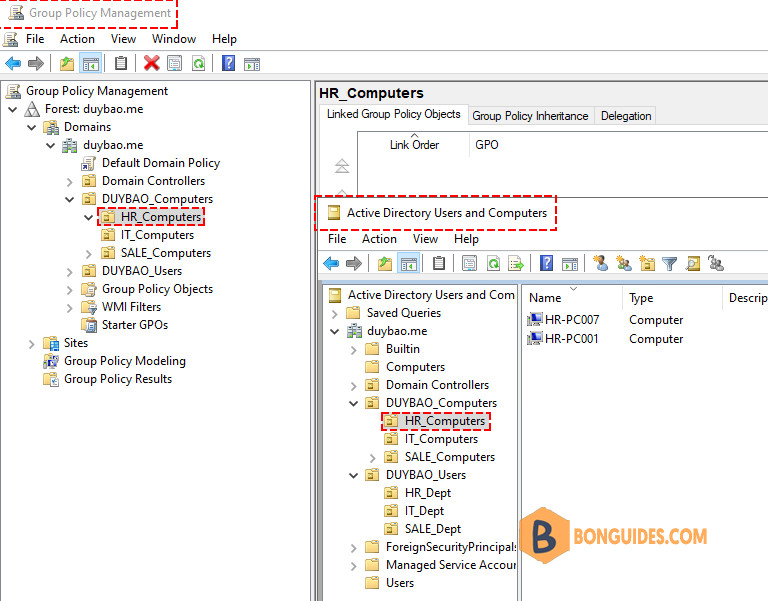Click the Create New Organizational Unit icon
768x601 pixels.
click(647, 264)
